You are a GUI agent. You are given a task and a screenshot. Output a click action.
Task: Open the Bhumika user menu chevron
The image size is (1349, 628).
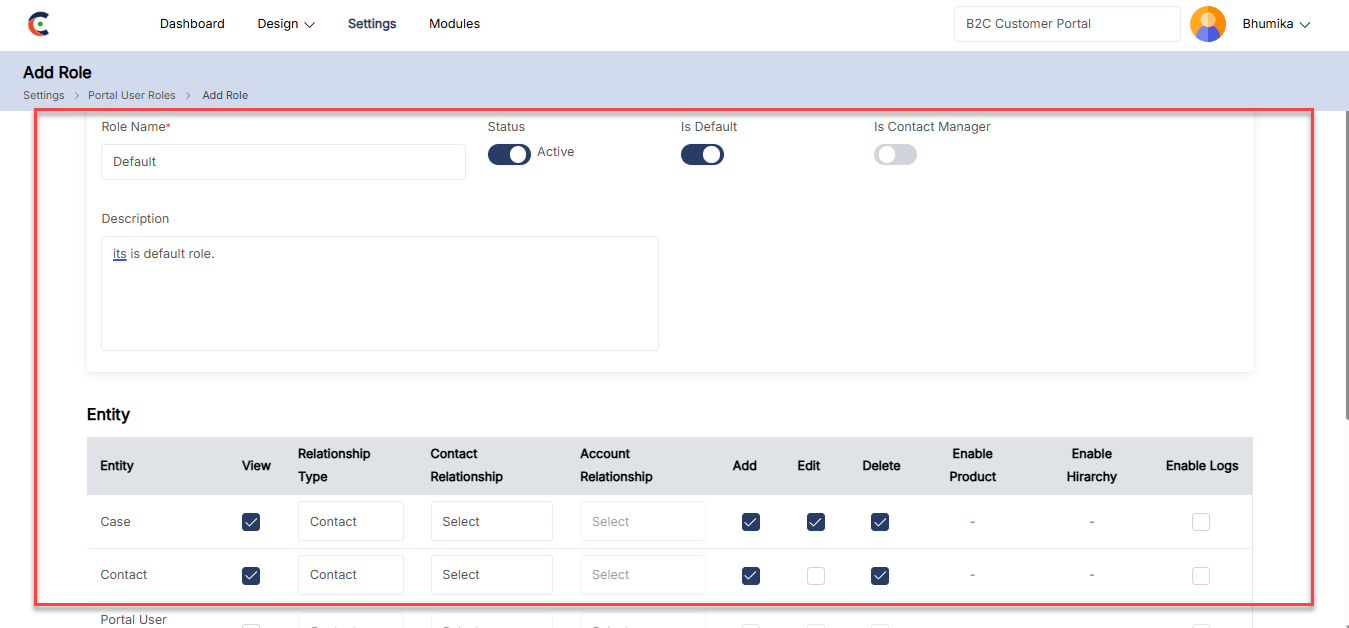(1305, 25)
